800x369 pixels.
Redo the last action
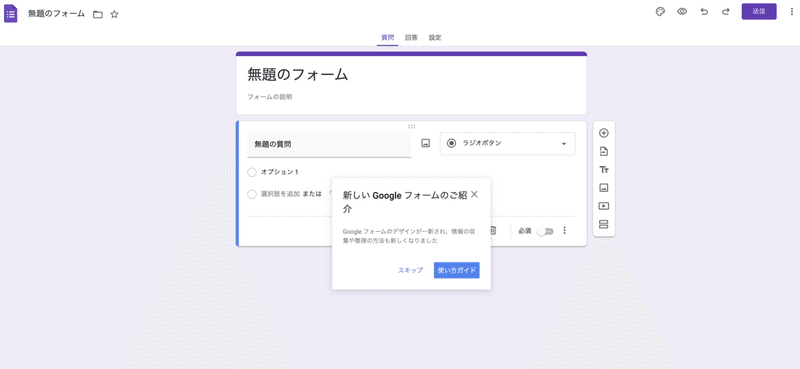point(726,12)
